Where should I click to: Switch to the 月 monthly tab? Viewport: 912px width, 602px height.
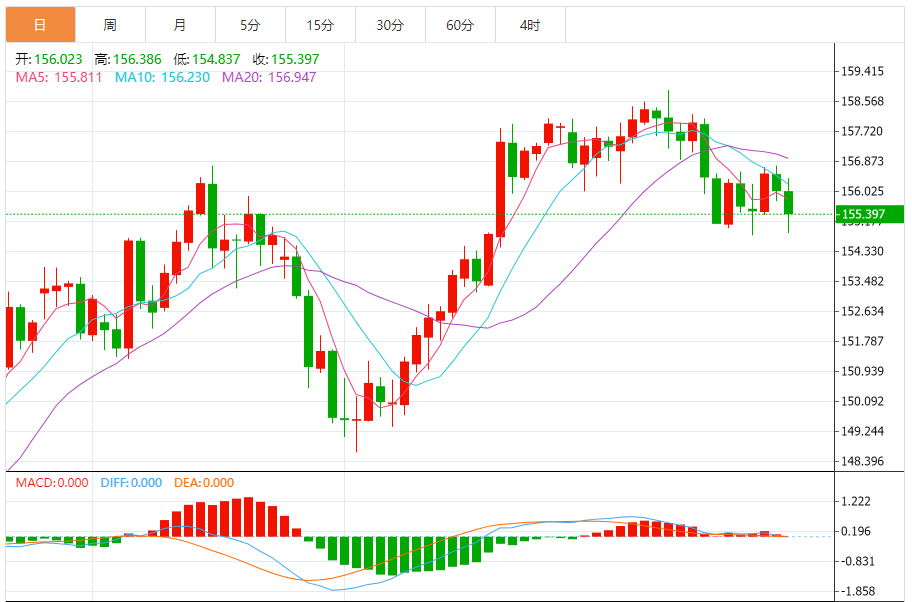tap(180, 25)
